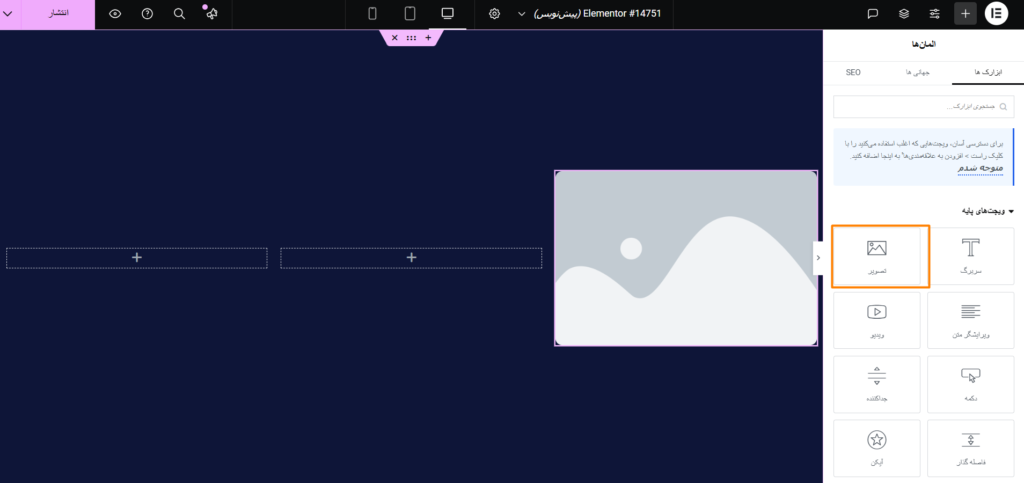Choose the جداکننده (Divider) widget
Screen dimensions: 1024x483
click(876, 383)
